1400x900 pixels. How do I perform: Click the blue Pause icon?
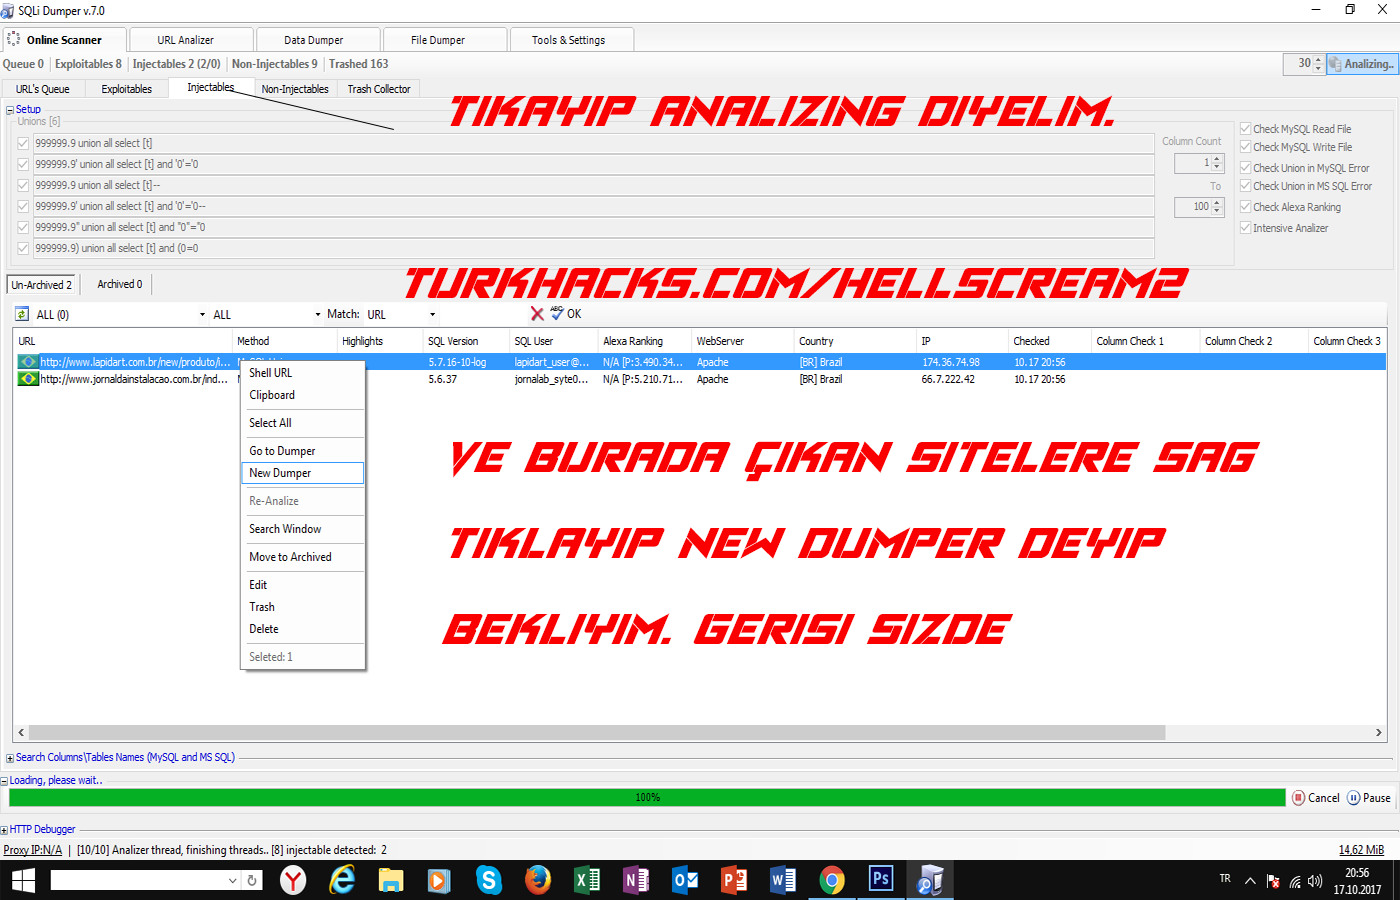tap(1353, 798)
